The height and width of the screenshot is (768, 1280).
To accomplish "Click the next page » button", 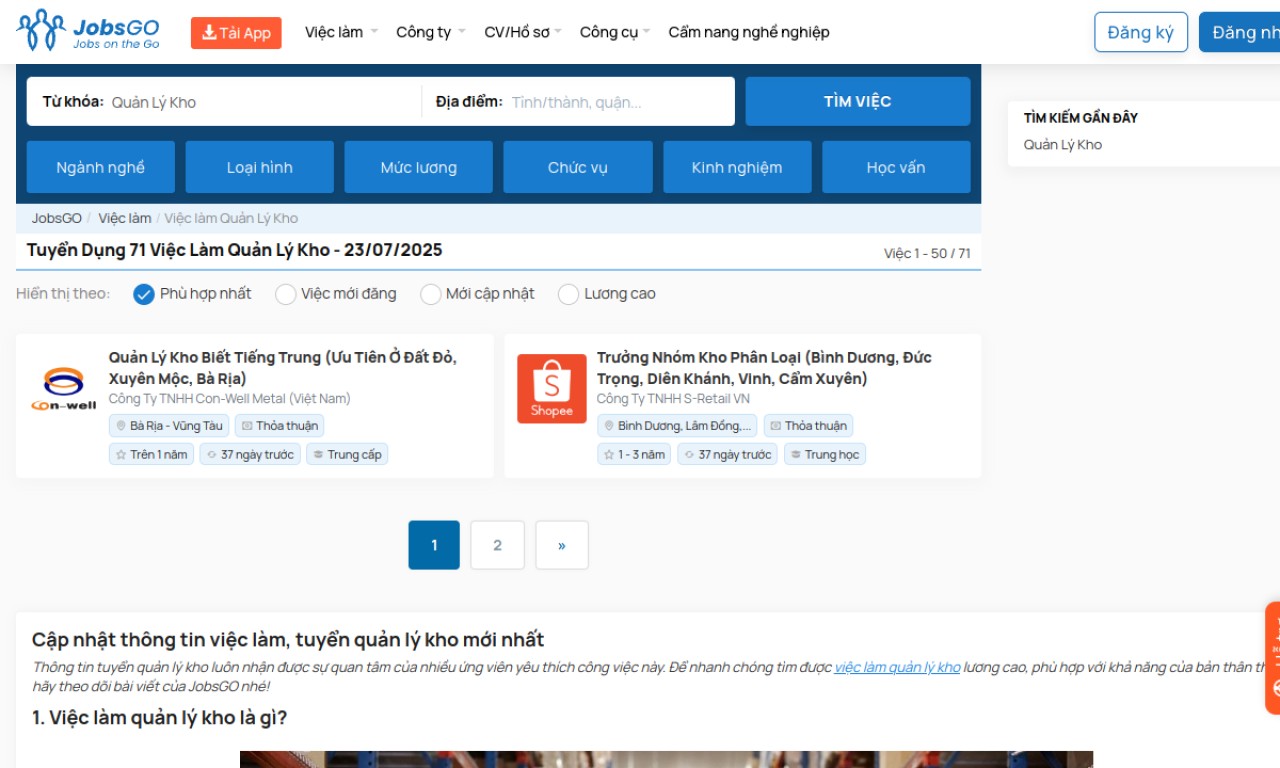I will [x=562, y=545].
